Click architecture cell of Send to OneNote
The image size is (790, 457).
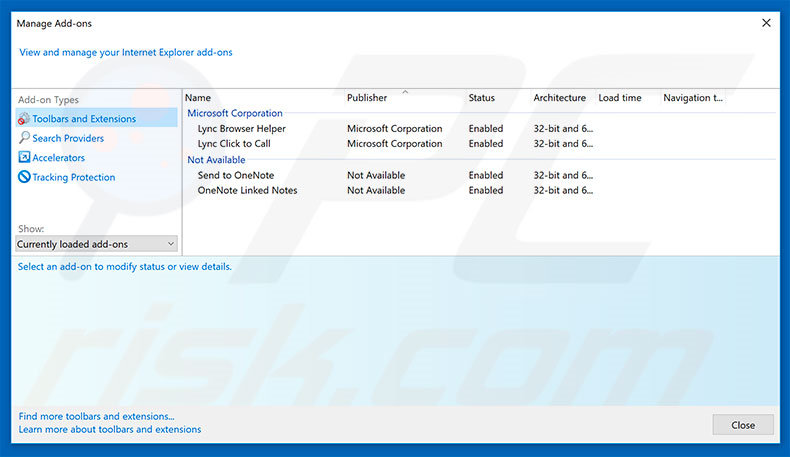click(563, 175)
